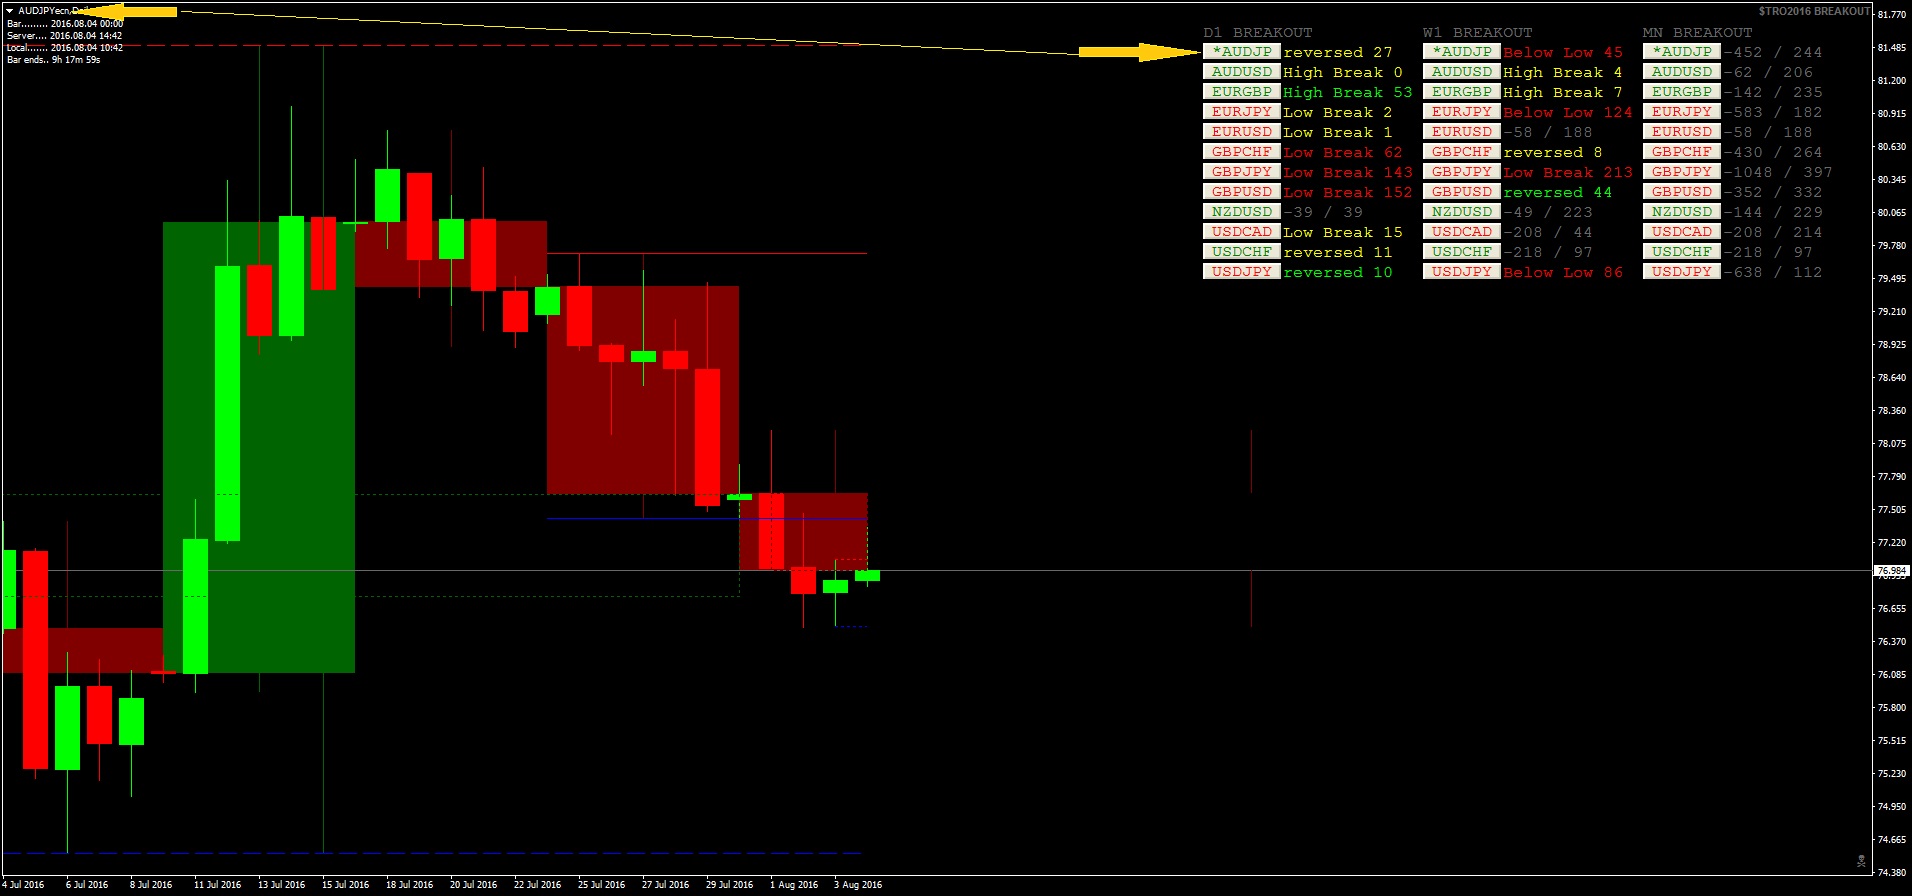Click the 'Bar ends.. 9h 17m 59s' countdown
The image size is (1912, 896).
54,60
